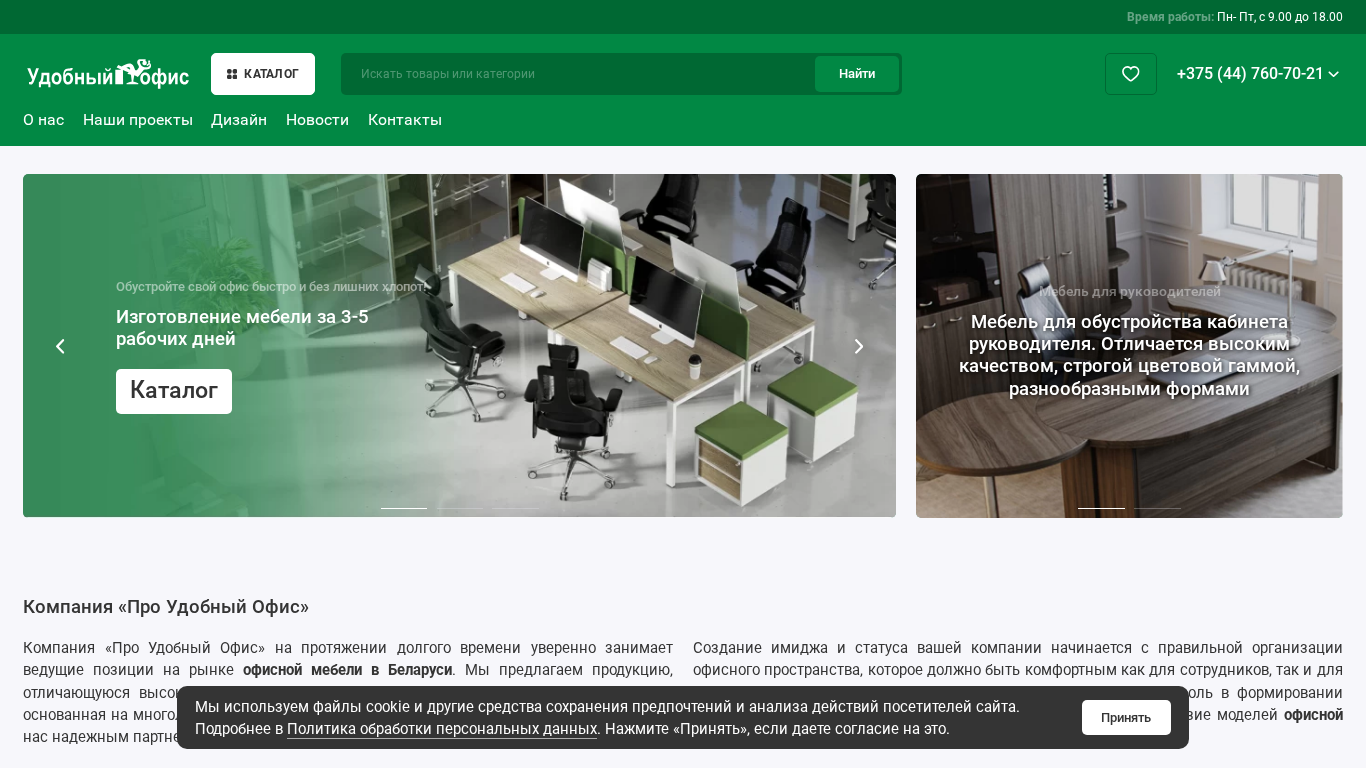1366x768 pixels.
Task: Select the third slide indicator of the main banner
Action: 516,508
